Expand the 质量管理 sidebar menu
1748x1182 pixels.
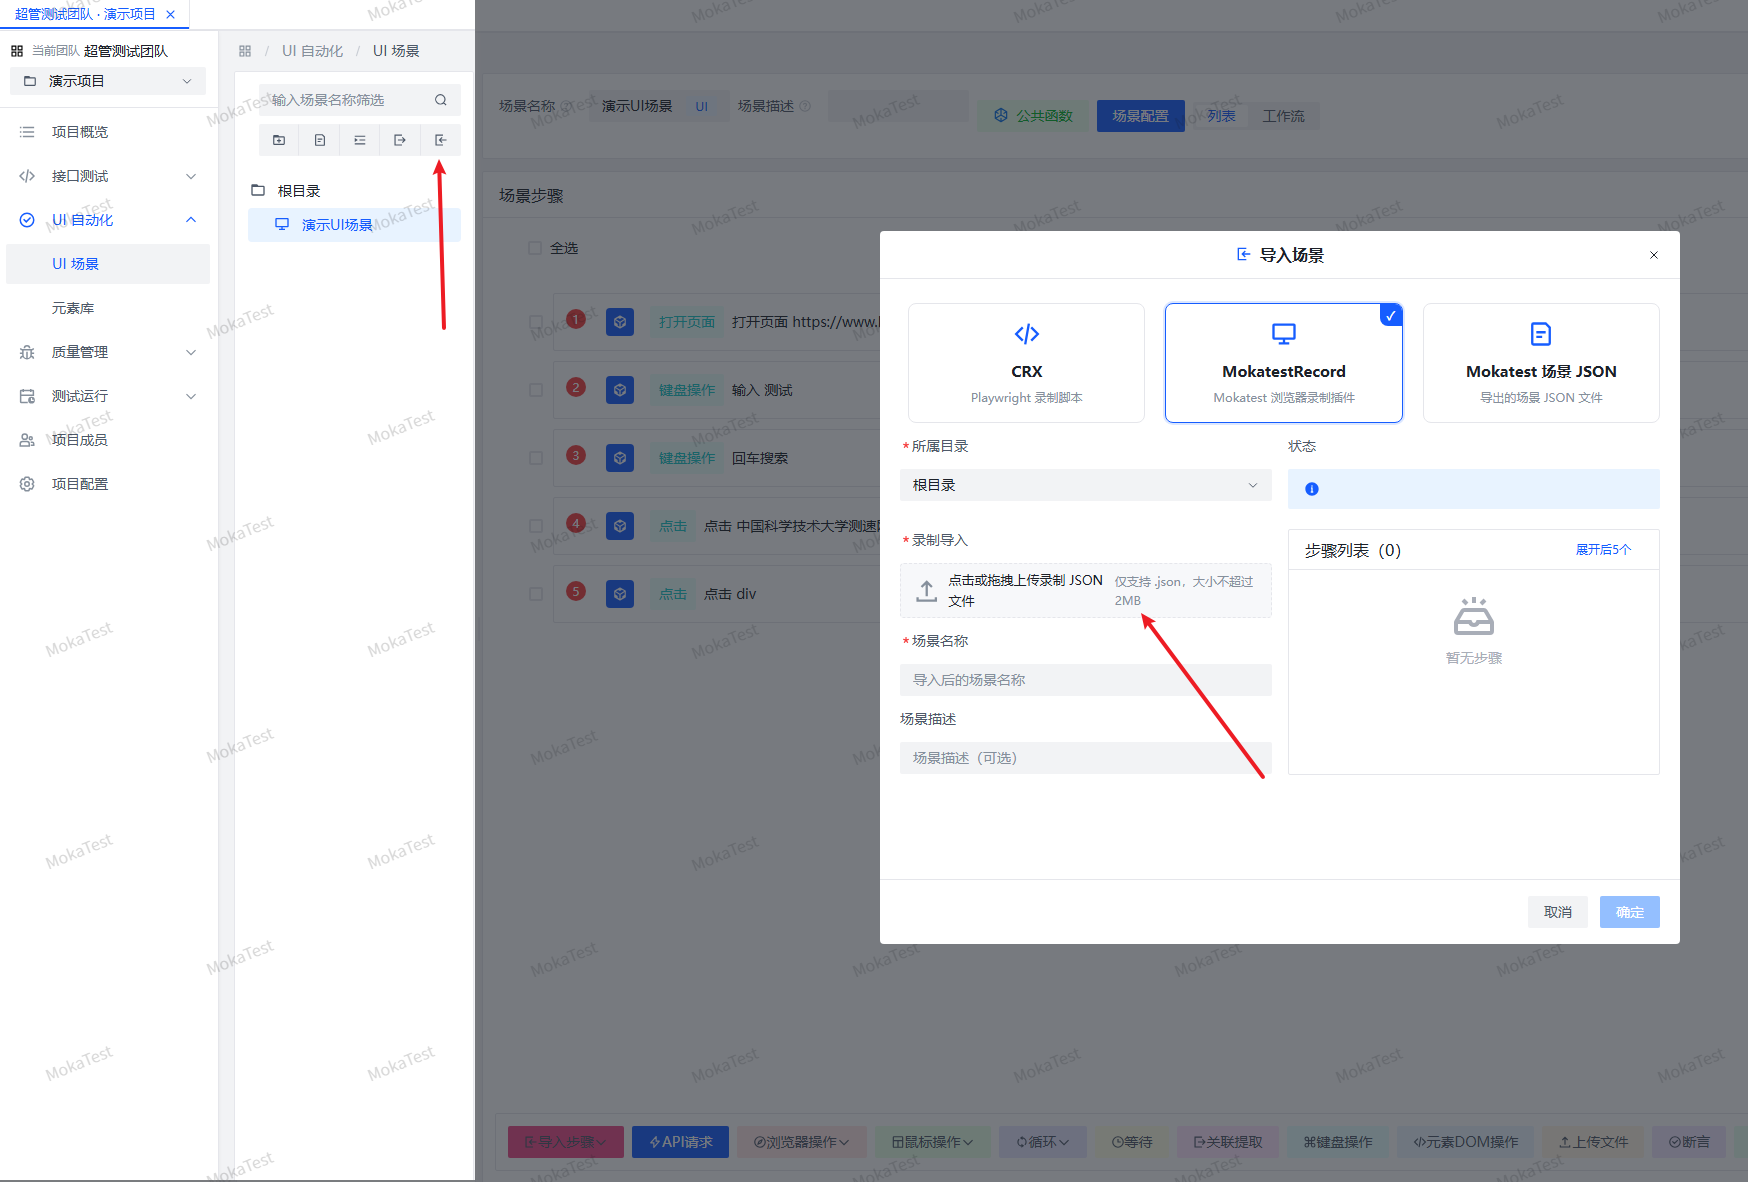[x=108, y=352]
